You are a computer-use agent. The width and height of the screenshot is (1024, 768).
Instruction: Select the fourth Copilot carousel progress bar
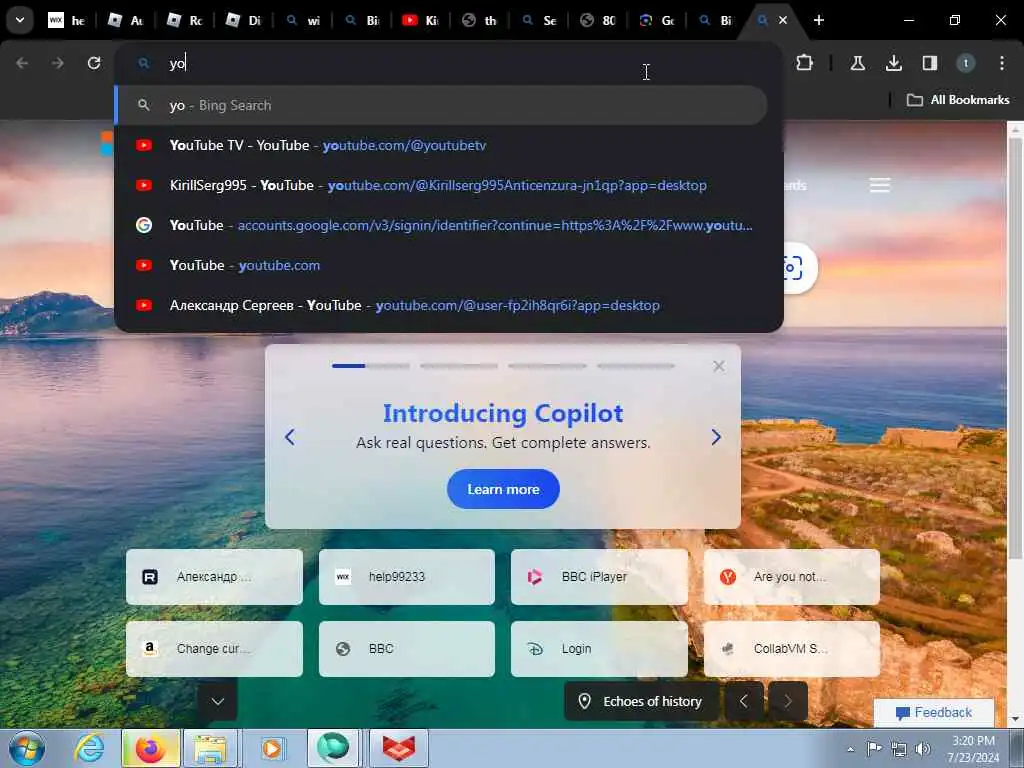635,366
